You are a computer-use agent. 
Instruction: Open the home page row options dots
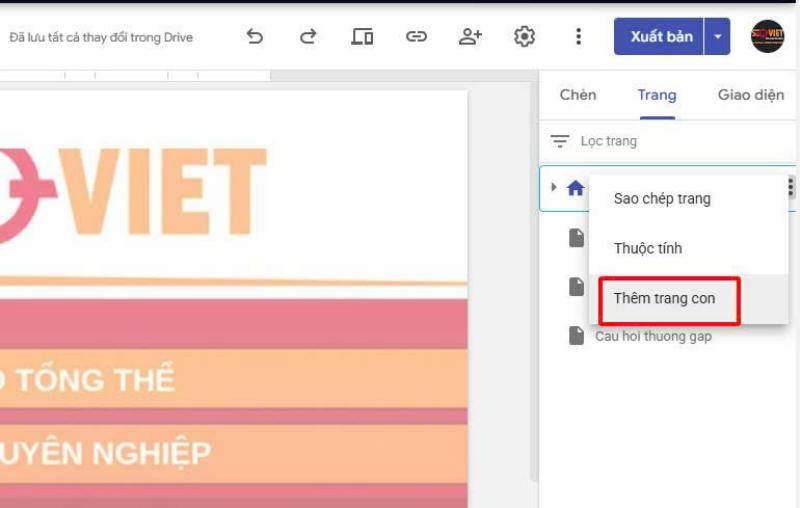tap(790, 187)
